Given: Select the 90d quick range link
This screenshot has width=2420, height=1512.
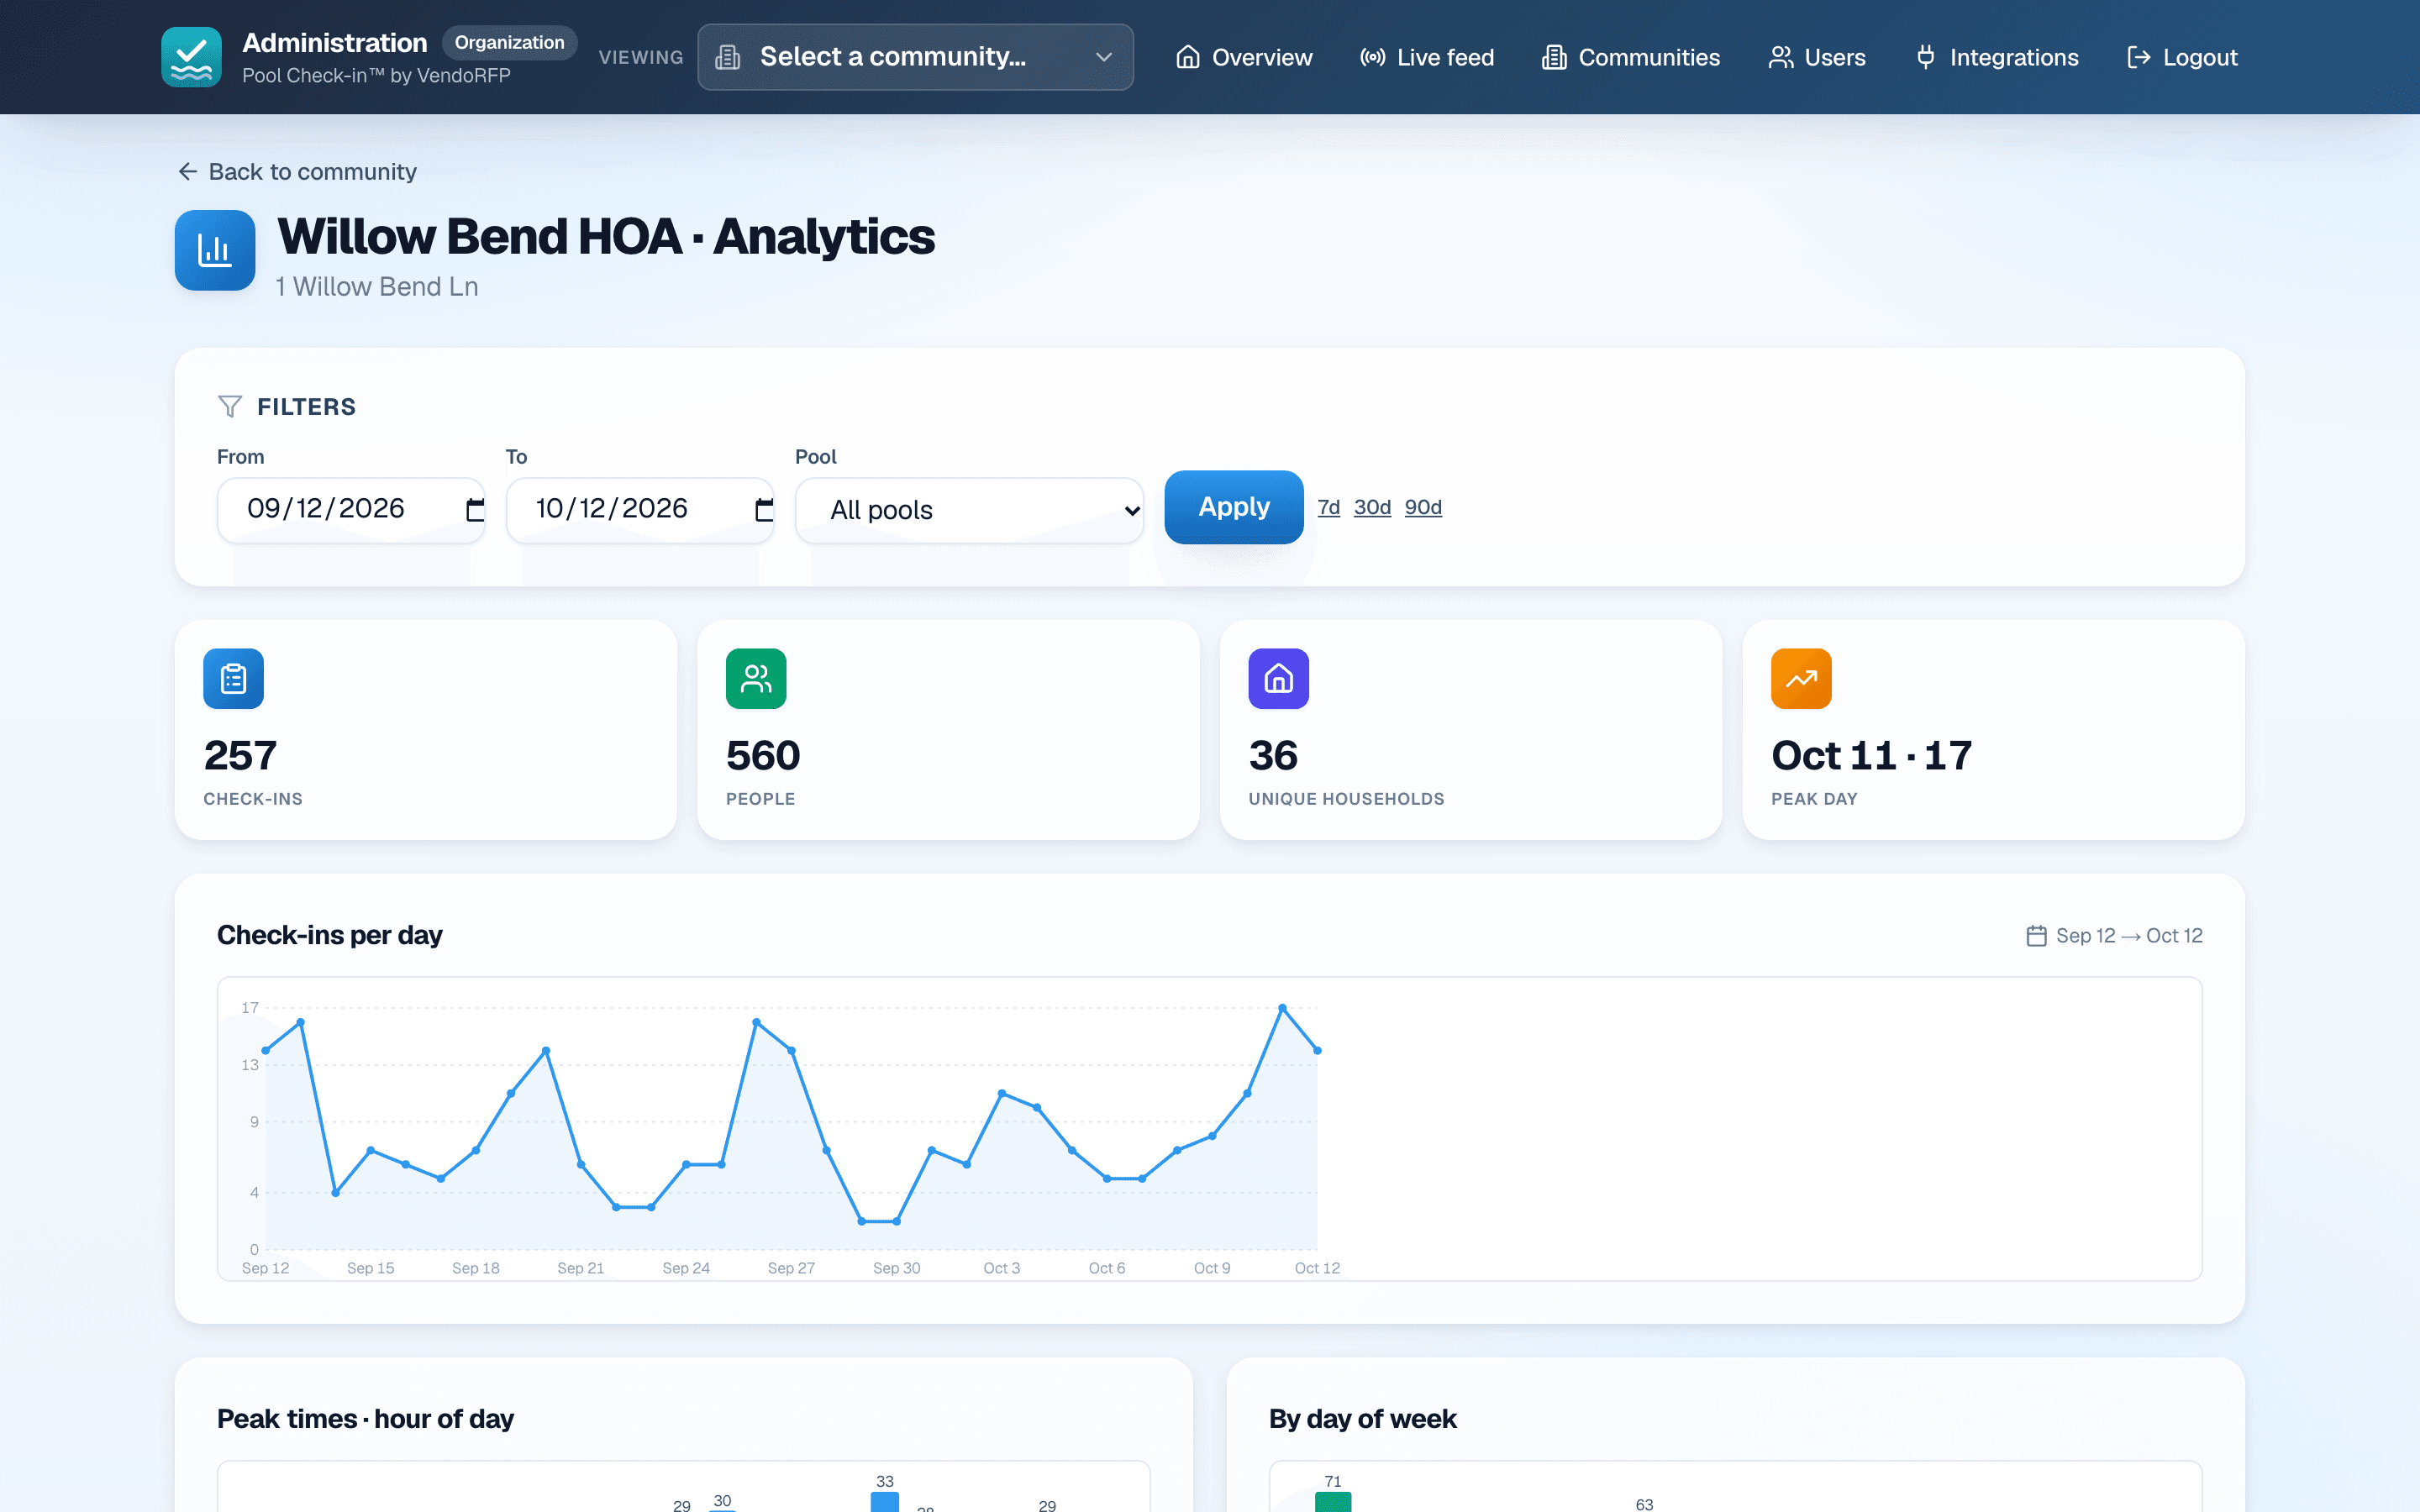Looking at the screenshot, I should pyautogui.click(x=1423, y=507).
